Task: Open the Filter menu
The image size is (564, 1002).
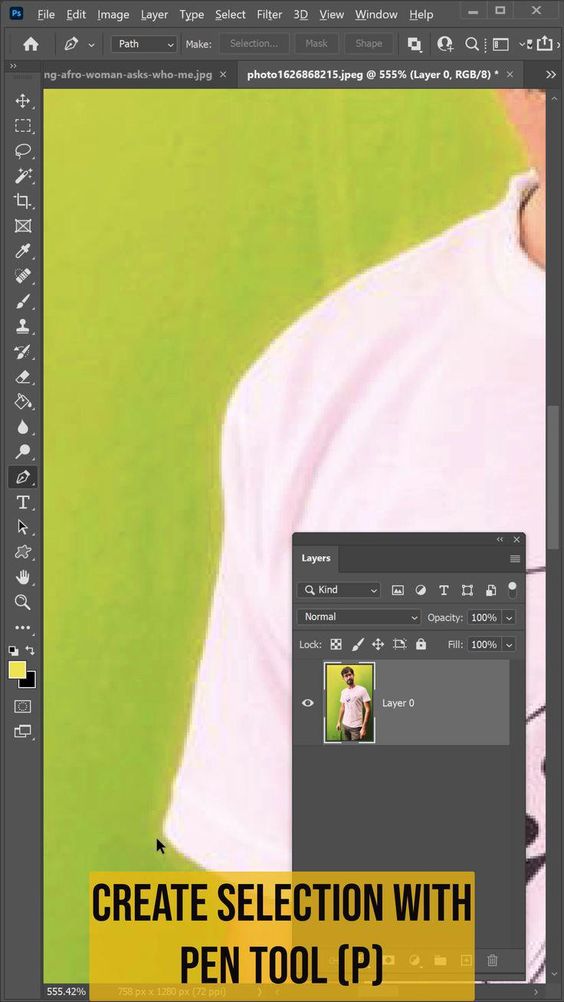Action: pyautogui.click(x=271, y=14)
